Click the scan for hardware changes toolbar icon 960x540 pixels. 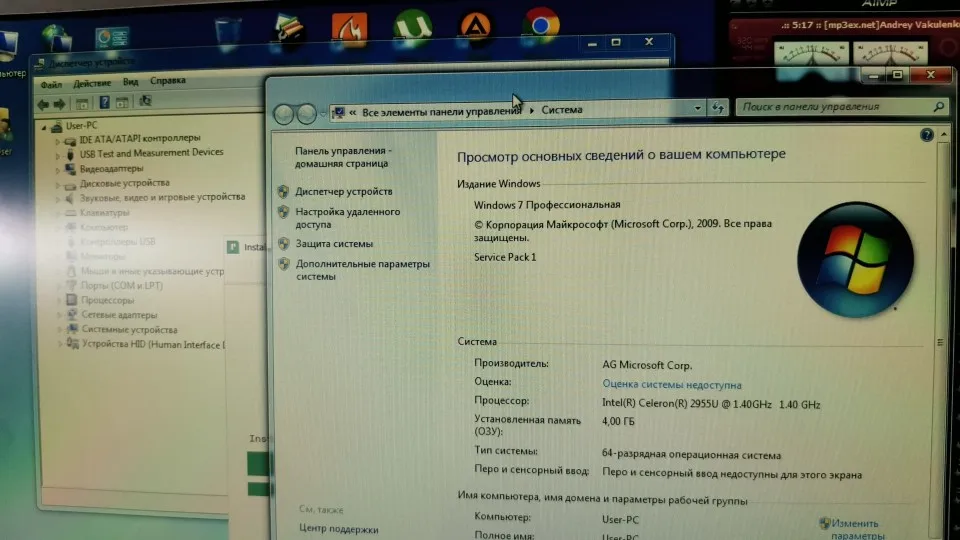pyautogui.click(x=145, y=101)
